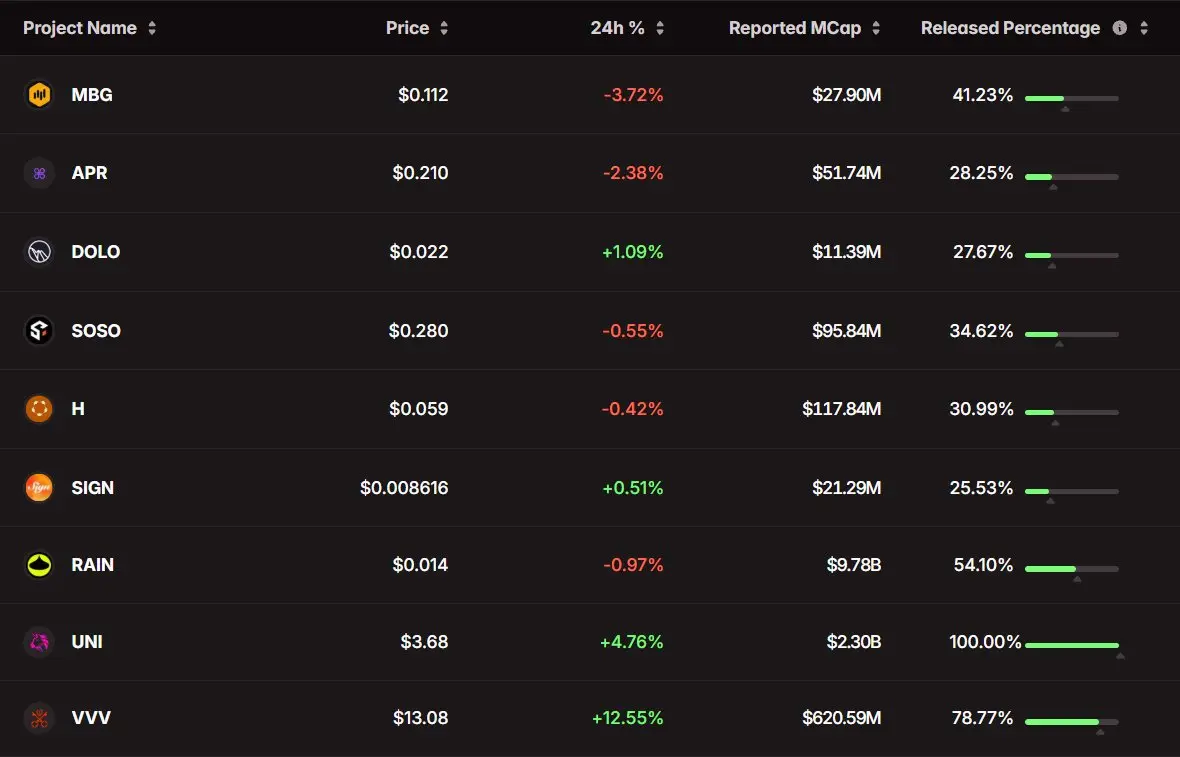Open Released Percentage info tooltip icon
Image resolution: width=1180 pixels, height=757 pixels.
pos(1120,28)
